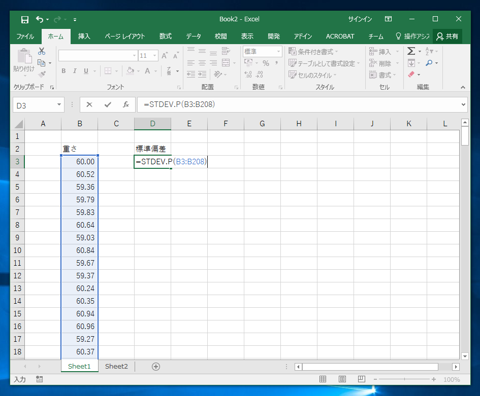The image size is (480, 396).
Task: Click the Orientation text angle icon
Action: pyautogui.click(x=217, y=74)
